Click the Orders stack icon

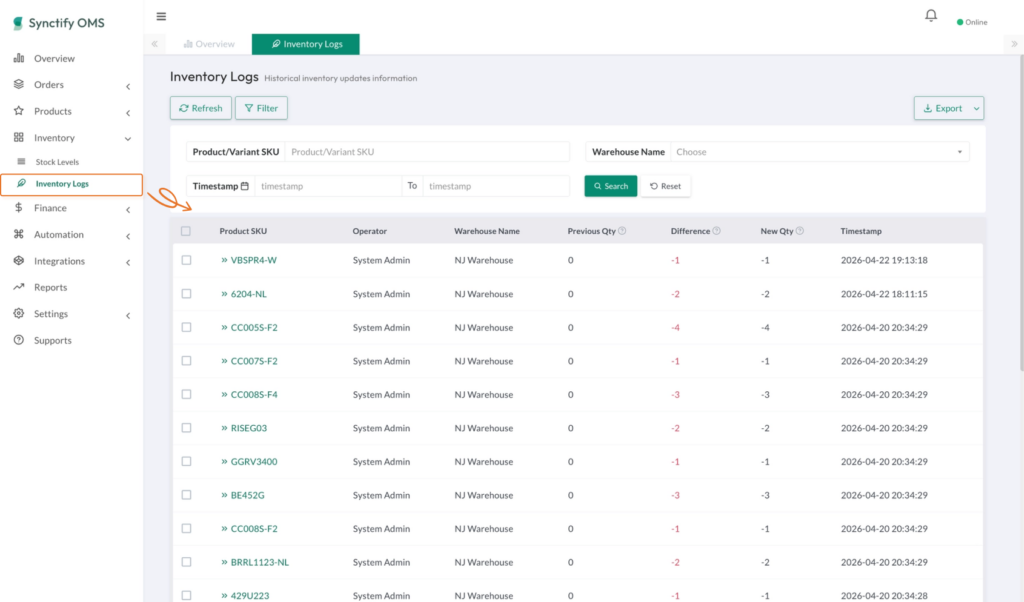(x=19, y=84)
